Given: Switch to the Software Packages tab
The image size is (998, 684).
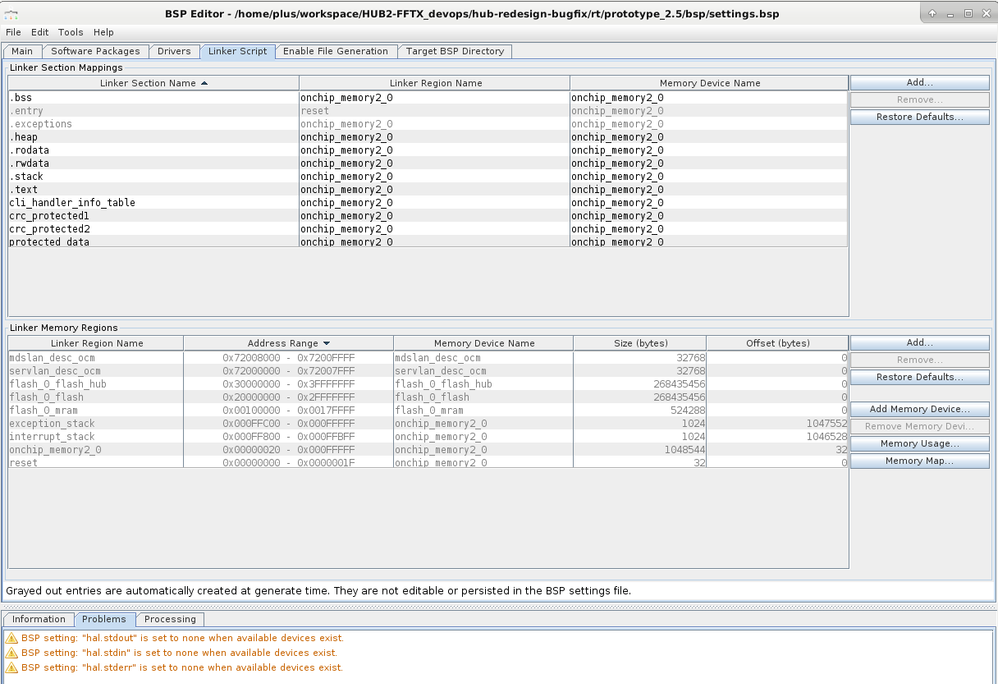Looking at the screenshot, I should tap(95, 51).
